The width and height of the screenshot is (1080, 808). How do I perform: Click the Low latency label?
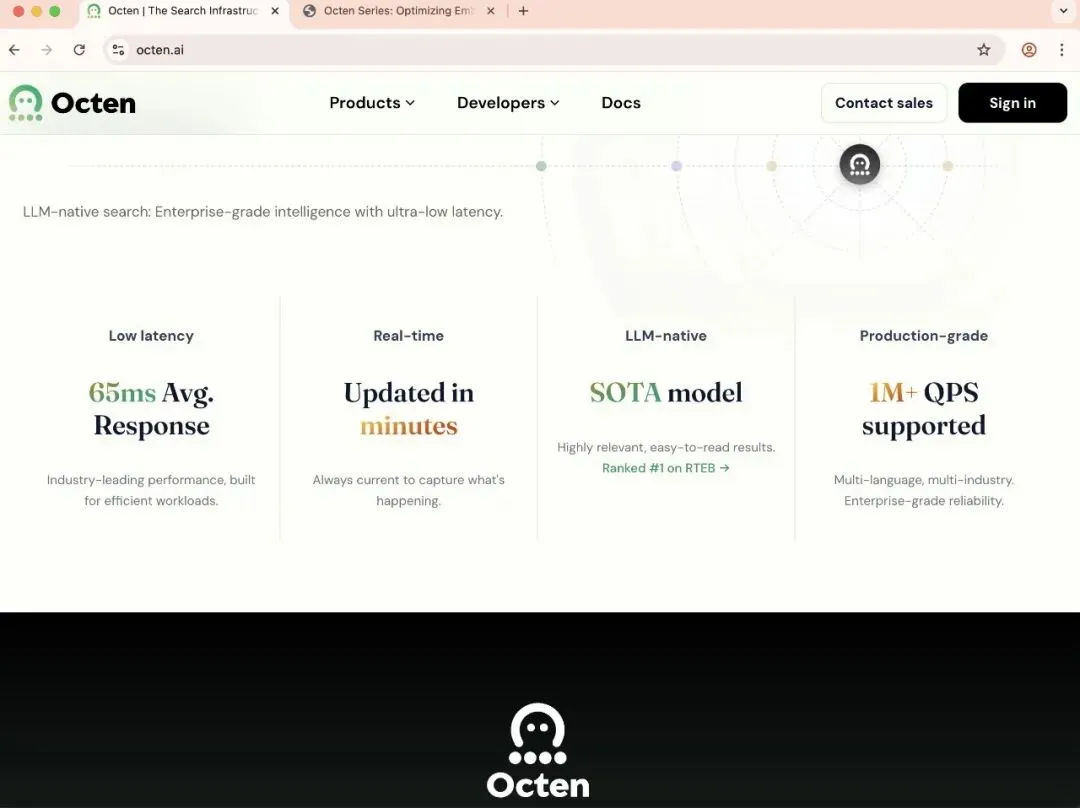[151, 335]
